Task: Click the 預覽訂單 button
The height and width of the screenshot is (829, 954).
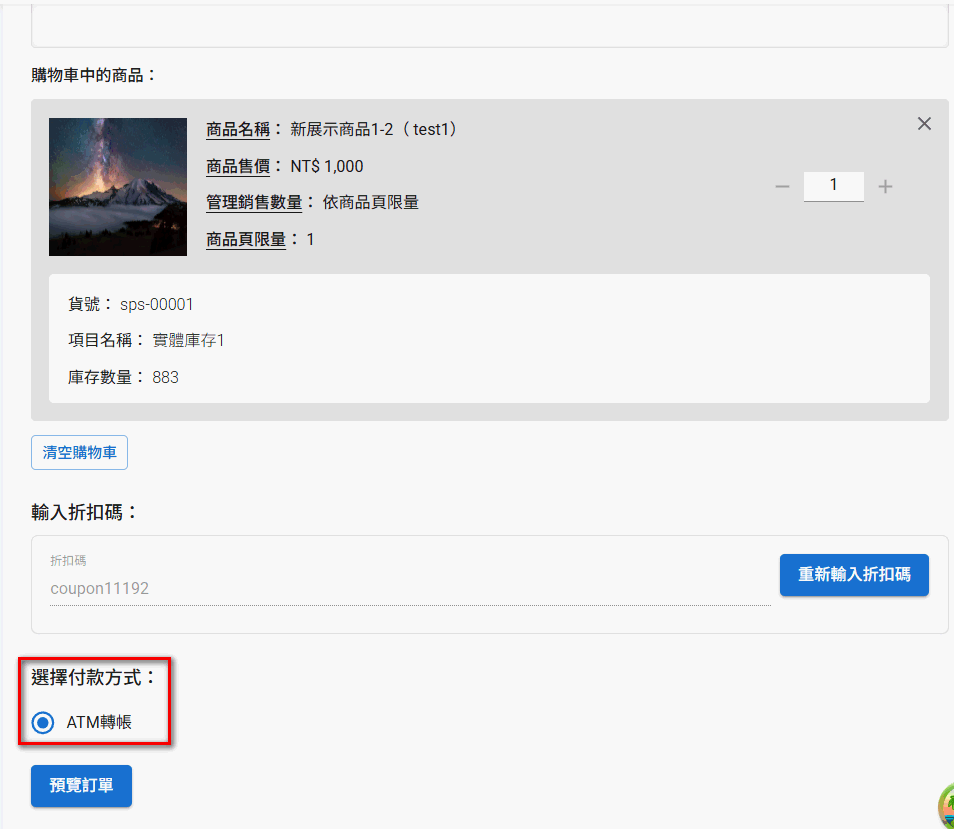Action: coord(82,786)
